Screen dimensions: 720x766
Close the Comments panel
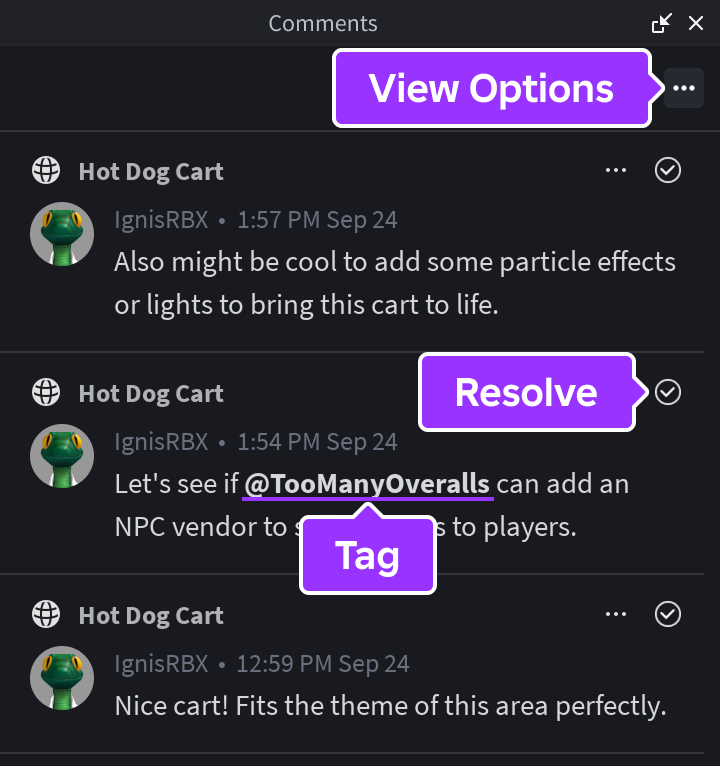tap(696, 23)
